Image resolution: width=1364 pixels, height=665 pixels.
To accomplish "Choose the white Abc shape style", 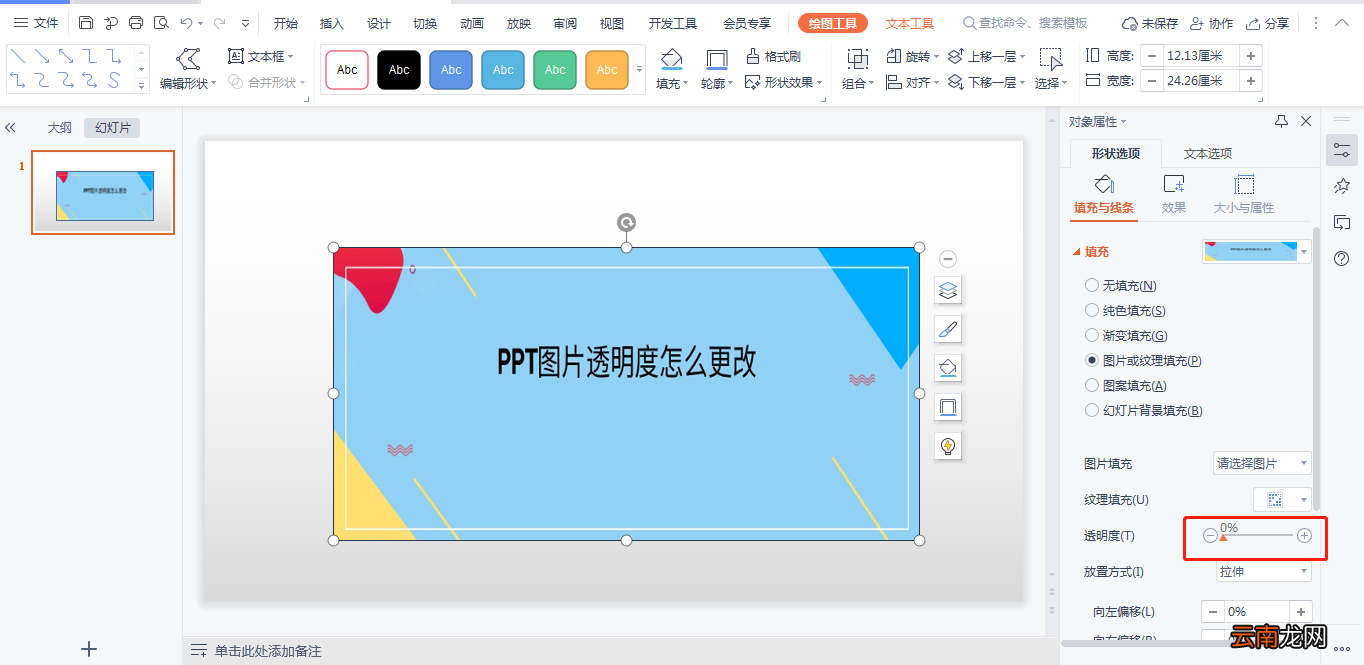I will (x=347, y=70).
